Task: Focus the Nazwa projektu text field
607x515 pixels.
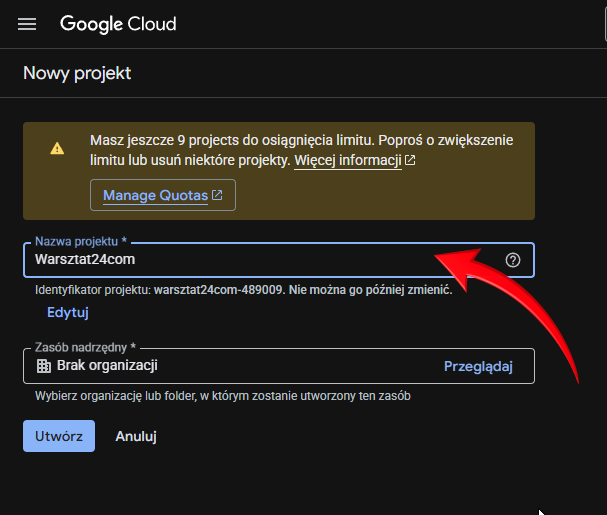Action: coord(260,260)
